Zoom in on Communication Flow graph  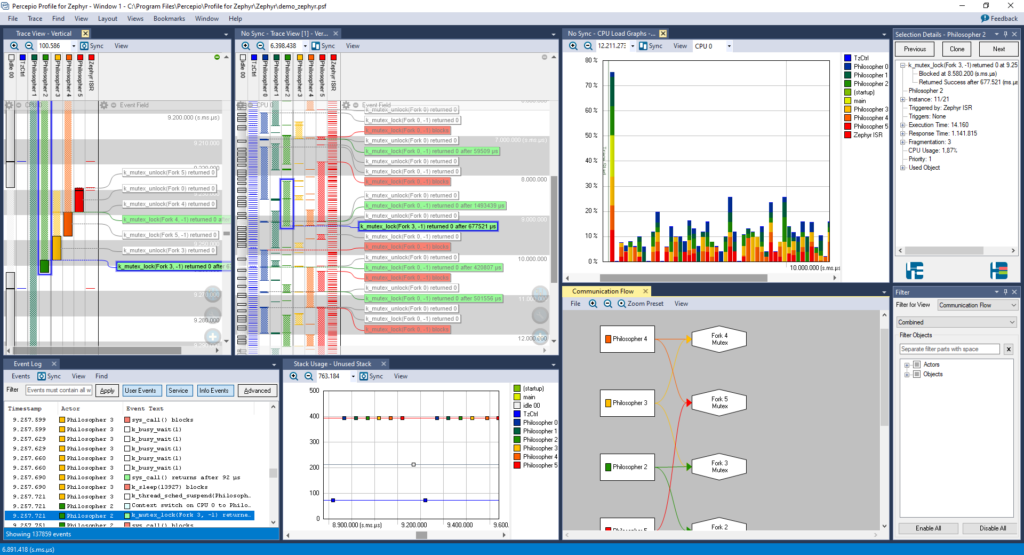[x=593, y=304]
